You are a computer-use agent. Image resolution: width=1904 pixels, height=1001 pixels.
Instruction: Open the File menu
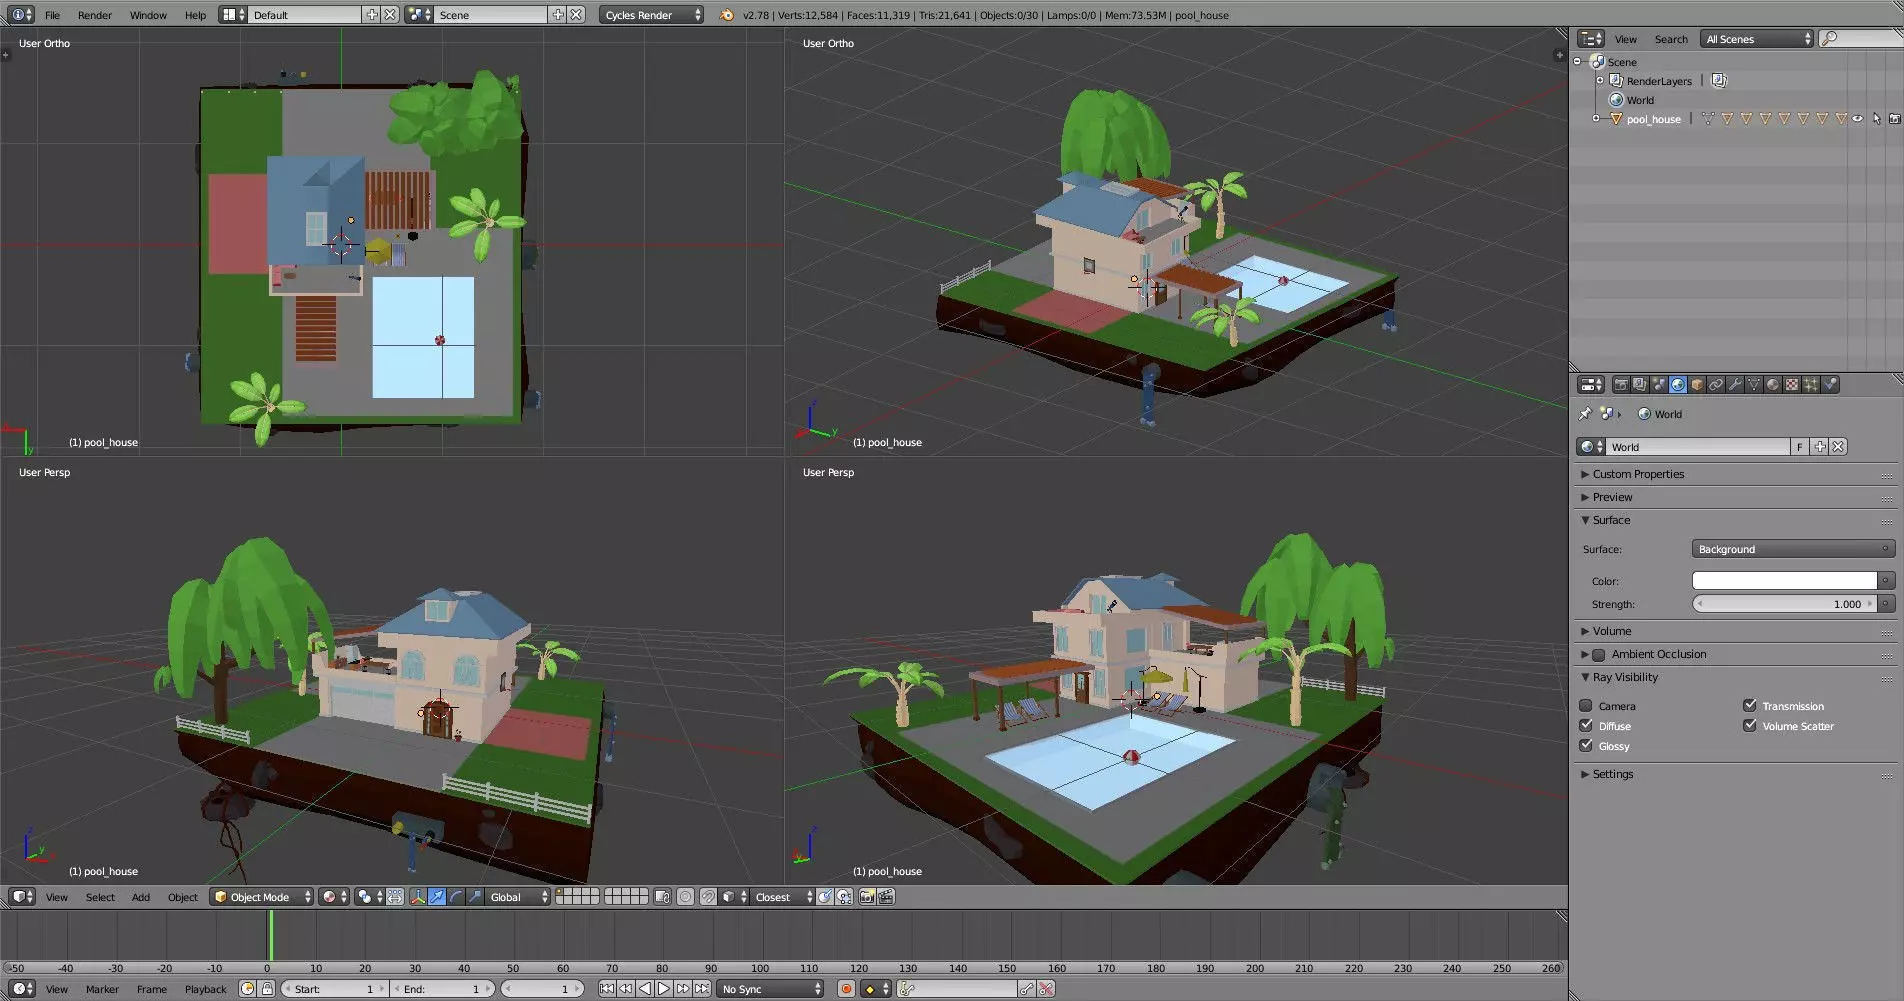pos(52,15)
